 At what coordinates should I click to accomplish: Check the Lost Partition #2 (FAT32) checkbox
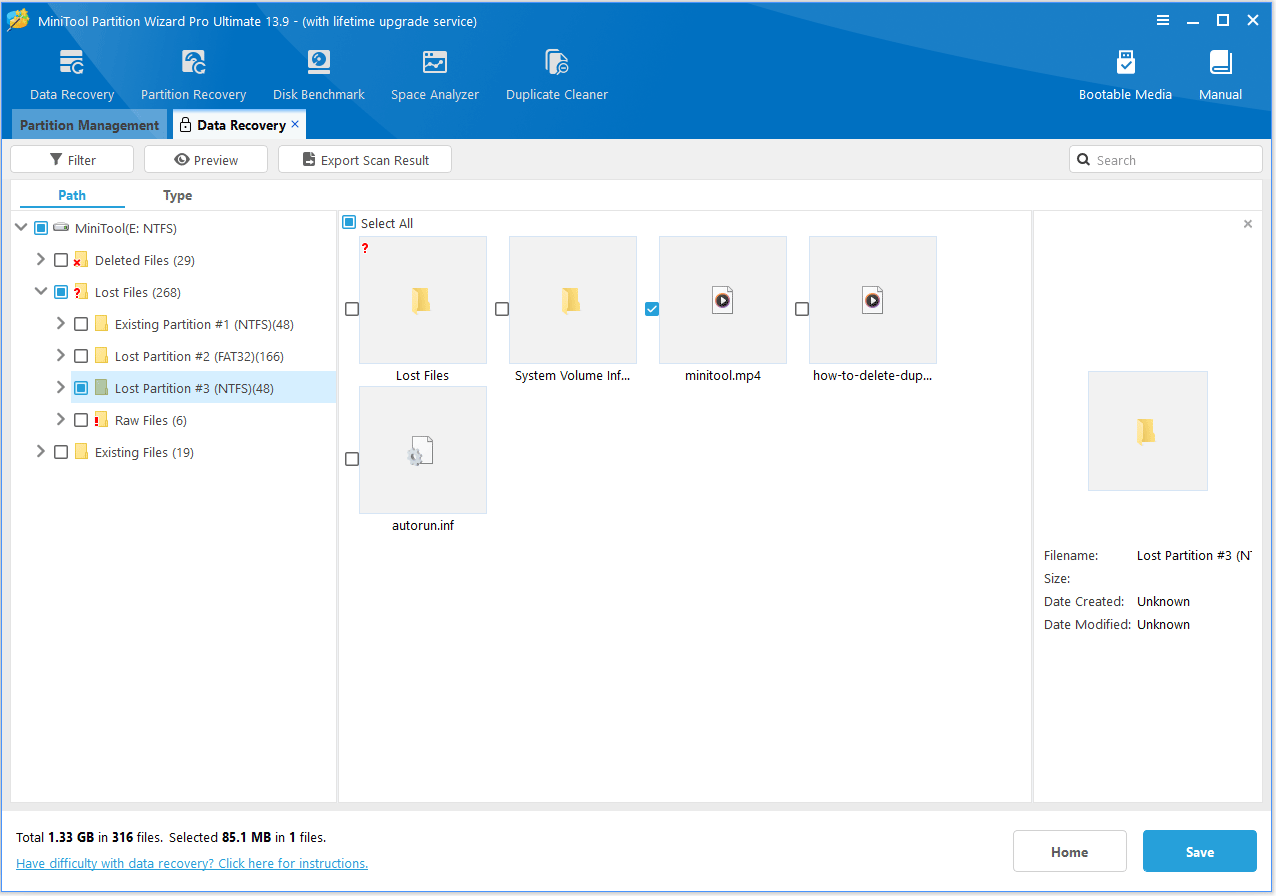point(81,356)
